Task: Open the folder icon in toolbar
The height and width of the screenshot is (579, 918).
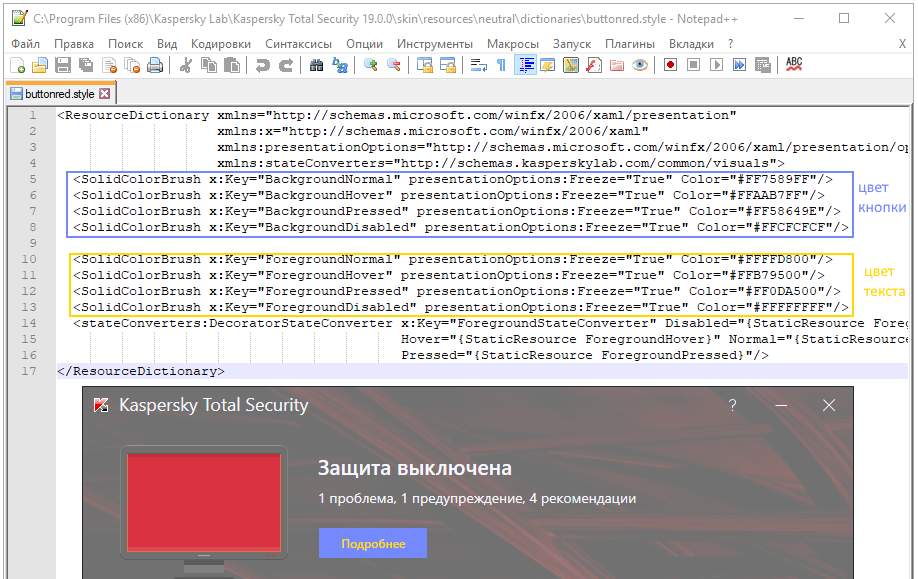Action: tap(40, 66)
